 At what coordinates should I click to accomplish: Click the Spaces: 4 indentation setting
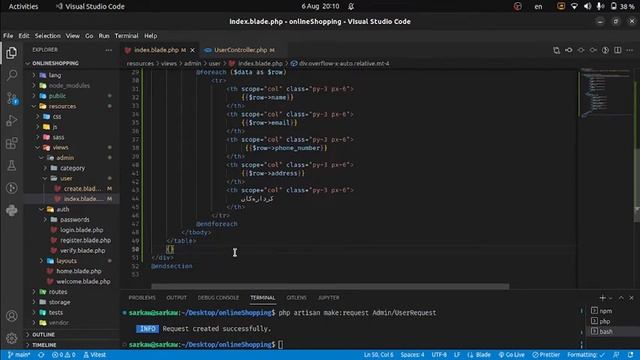pyautogui.click(x=412, y=355)
